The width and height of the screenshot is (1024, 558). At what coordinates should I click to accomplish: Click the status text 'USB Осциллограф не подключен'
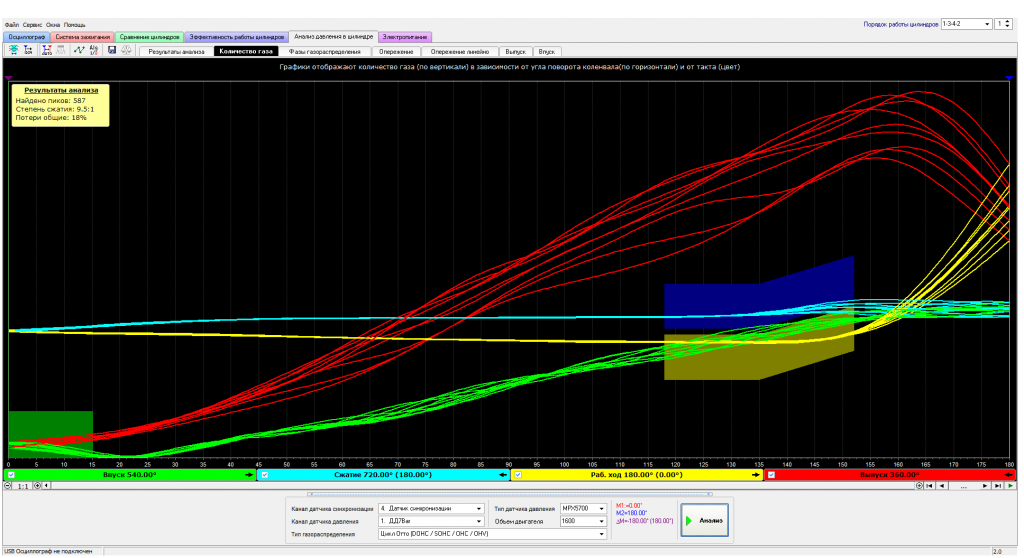48,551
